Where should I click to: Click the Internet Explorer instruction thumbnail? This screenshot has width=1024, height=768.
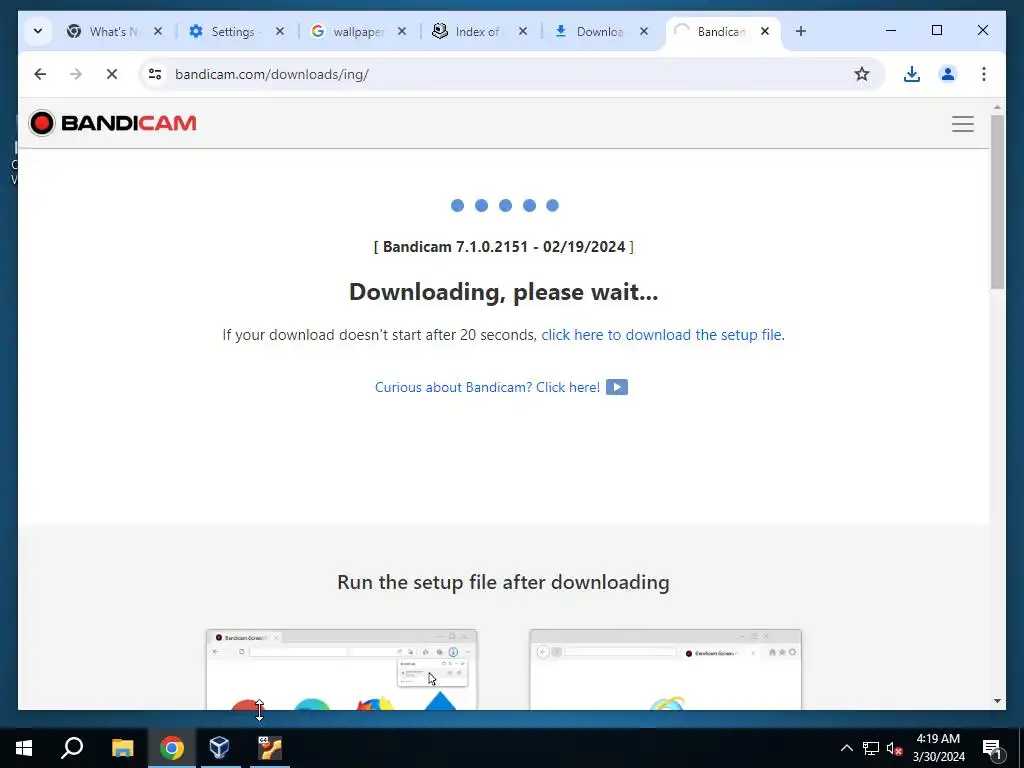tap(665, 669)
